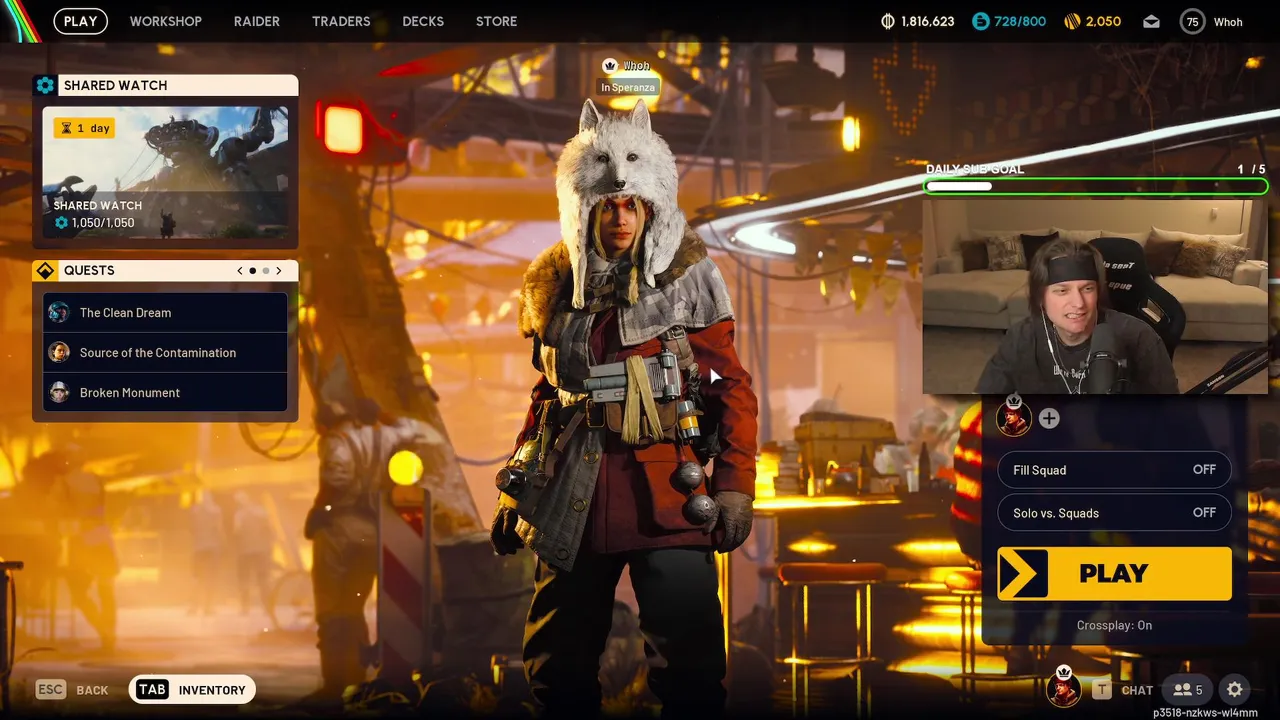
Task: Click the Daily Sub Goal progress bar
Action: tap(1096, 186)
